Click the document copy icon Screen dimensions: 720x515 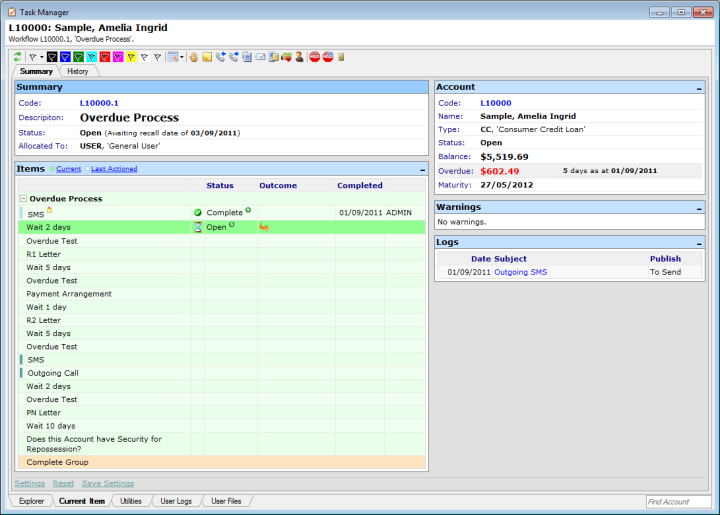pyautogui.click(x=247, y=57)
